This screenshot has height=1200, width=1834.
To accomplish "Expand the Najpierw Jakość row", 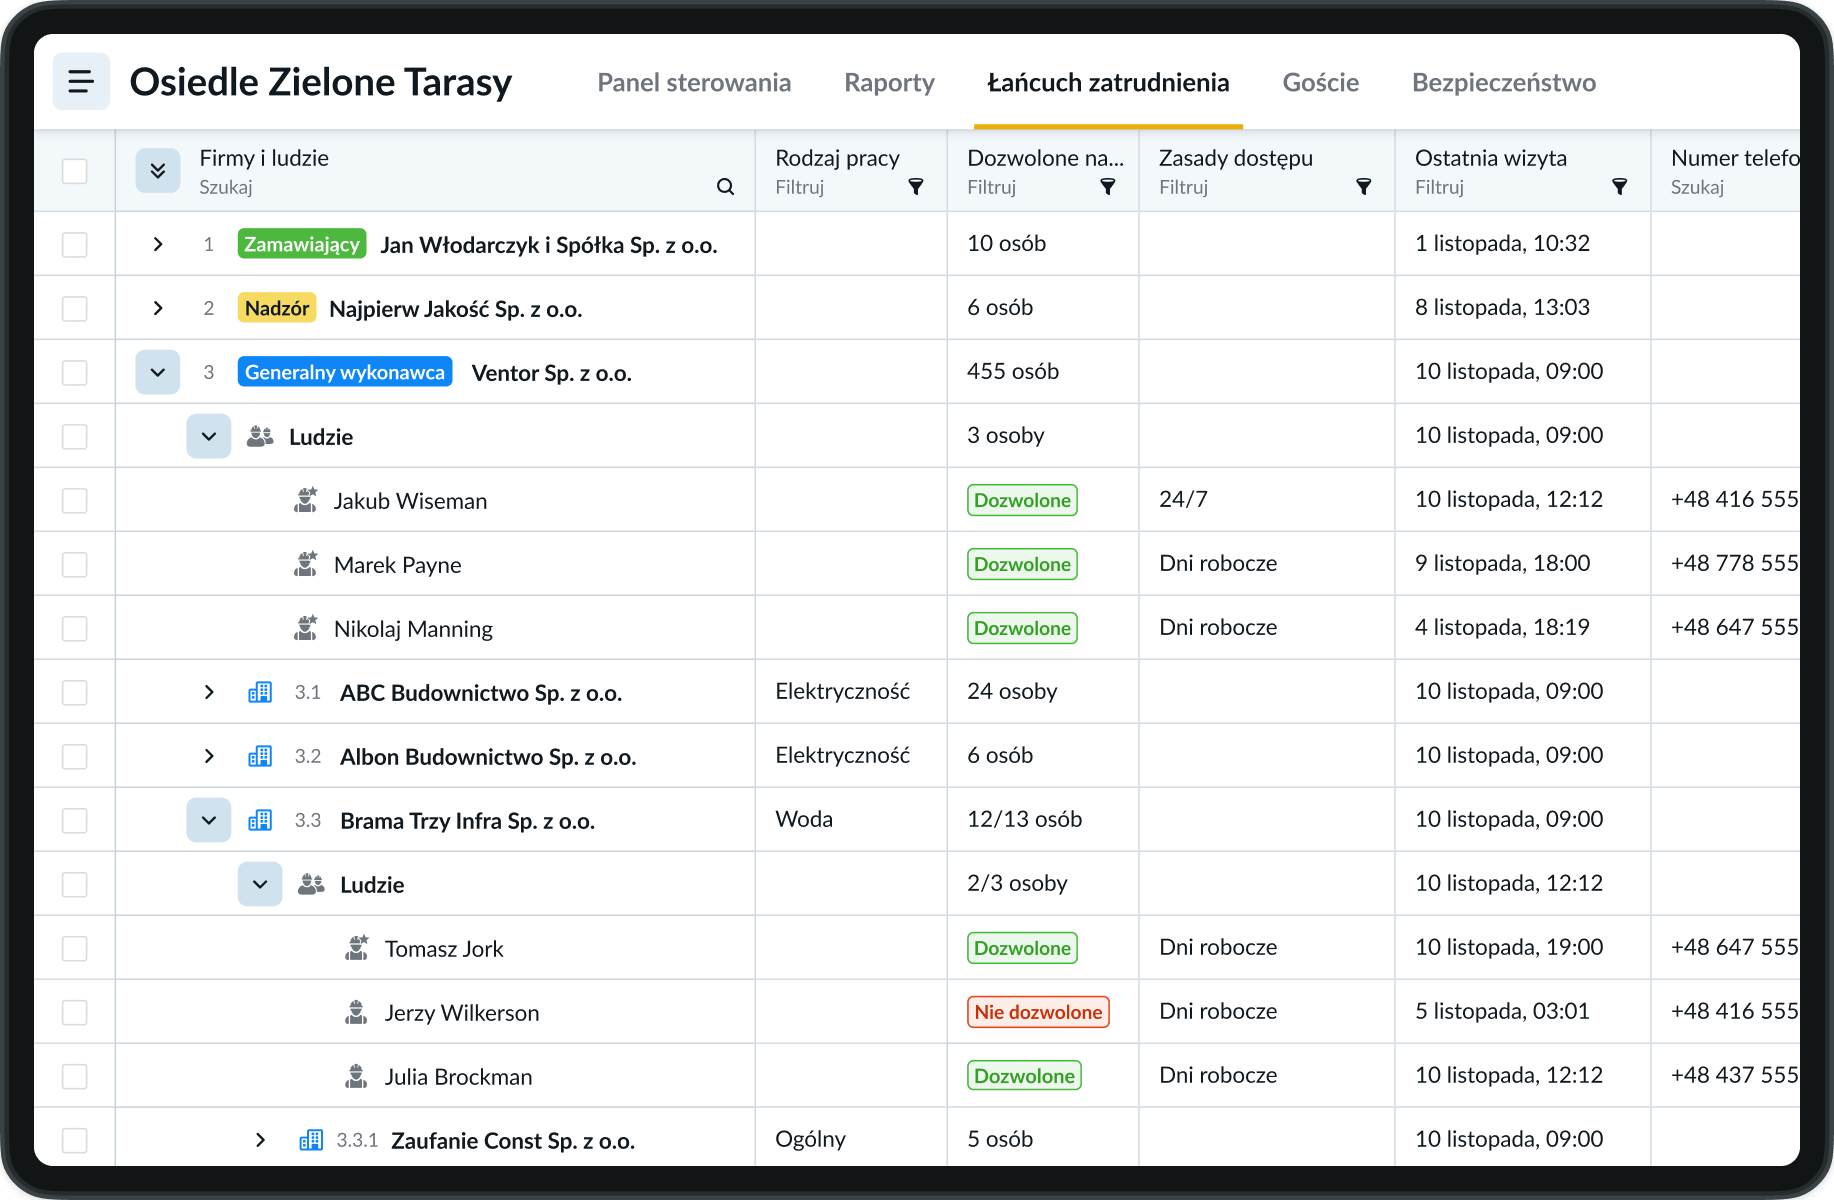I will [158, 308].
